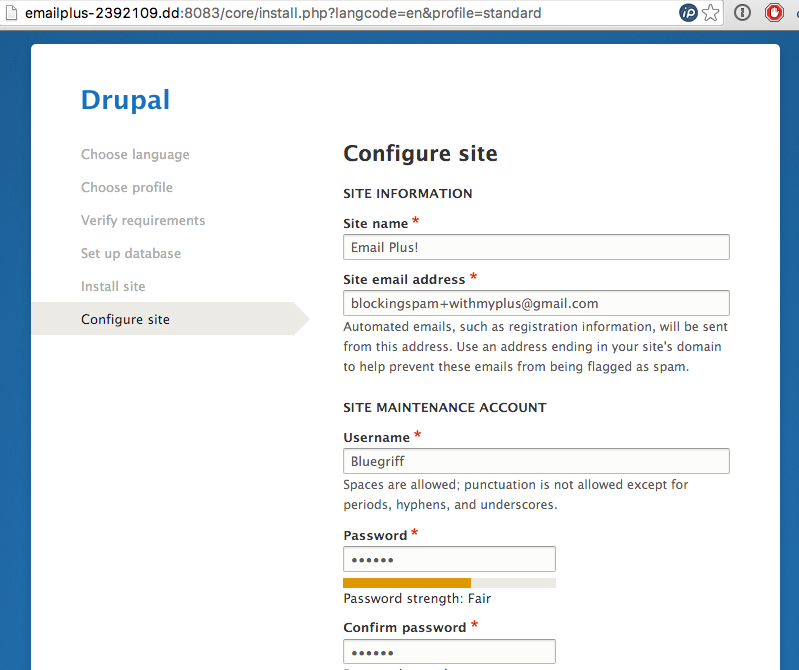Viewport: 799px width, 670px height.
Task: Click 'Password strength: Fair' text
Action: (417, 598)
